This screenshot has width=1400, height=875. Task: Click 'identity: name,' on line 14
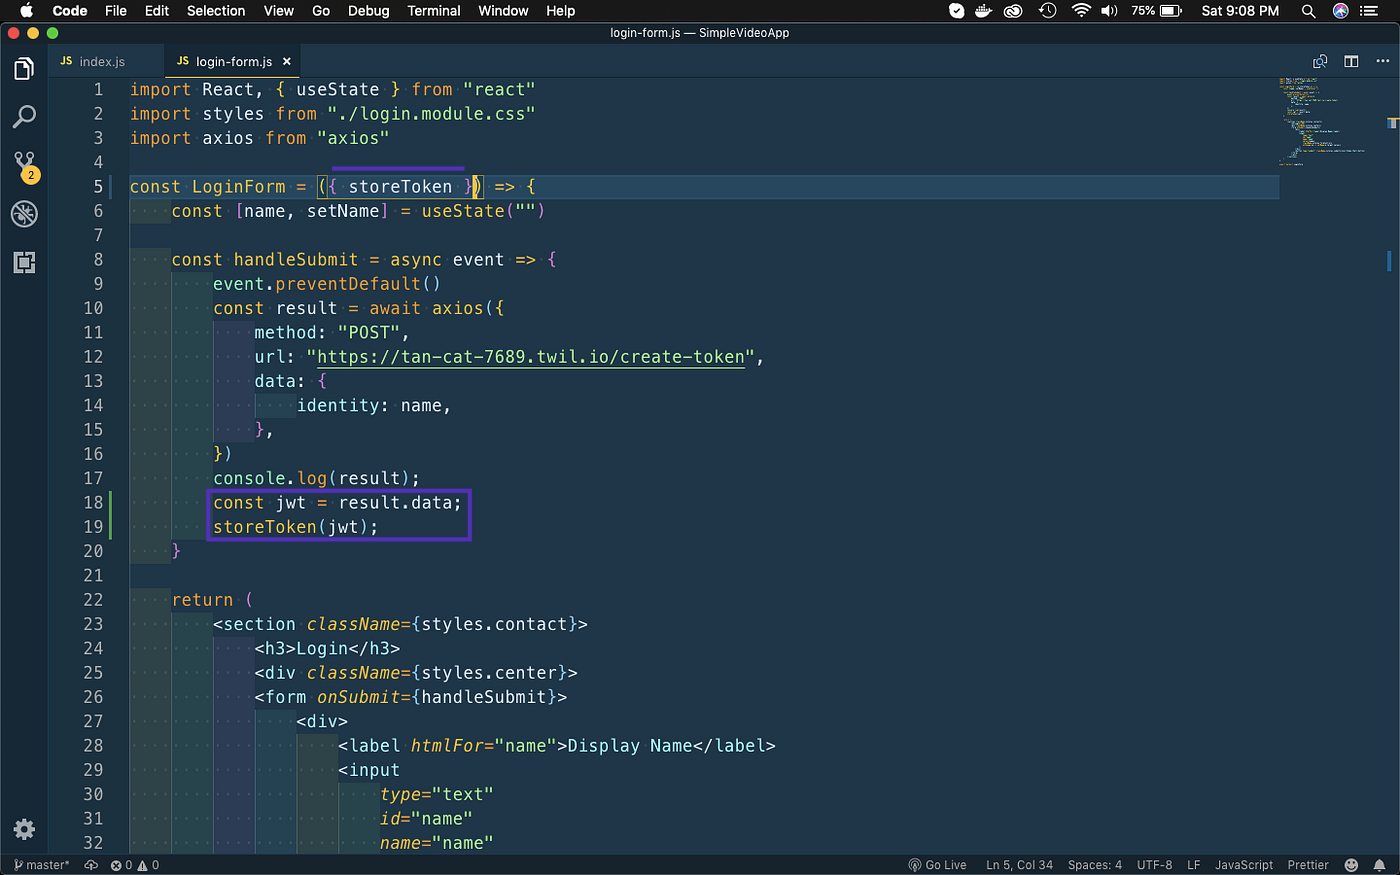tap(374, 405)
